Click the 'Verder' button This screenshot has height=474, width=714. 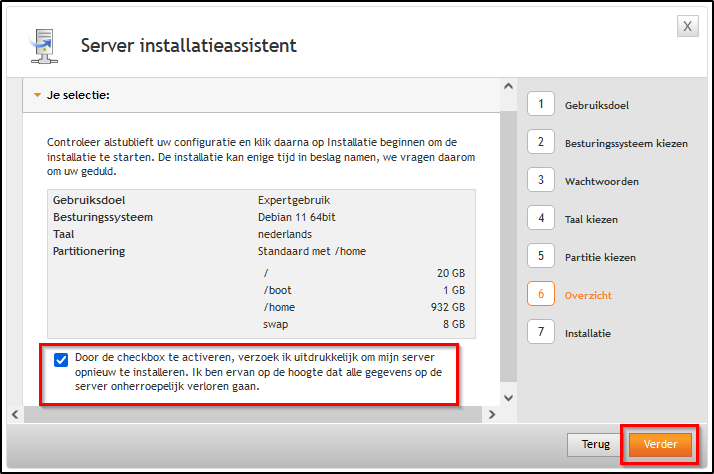pos(660,444)
